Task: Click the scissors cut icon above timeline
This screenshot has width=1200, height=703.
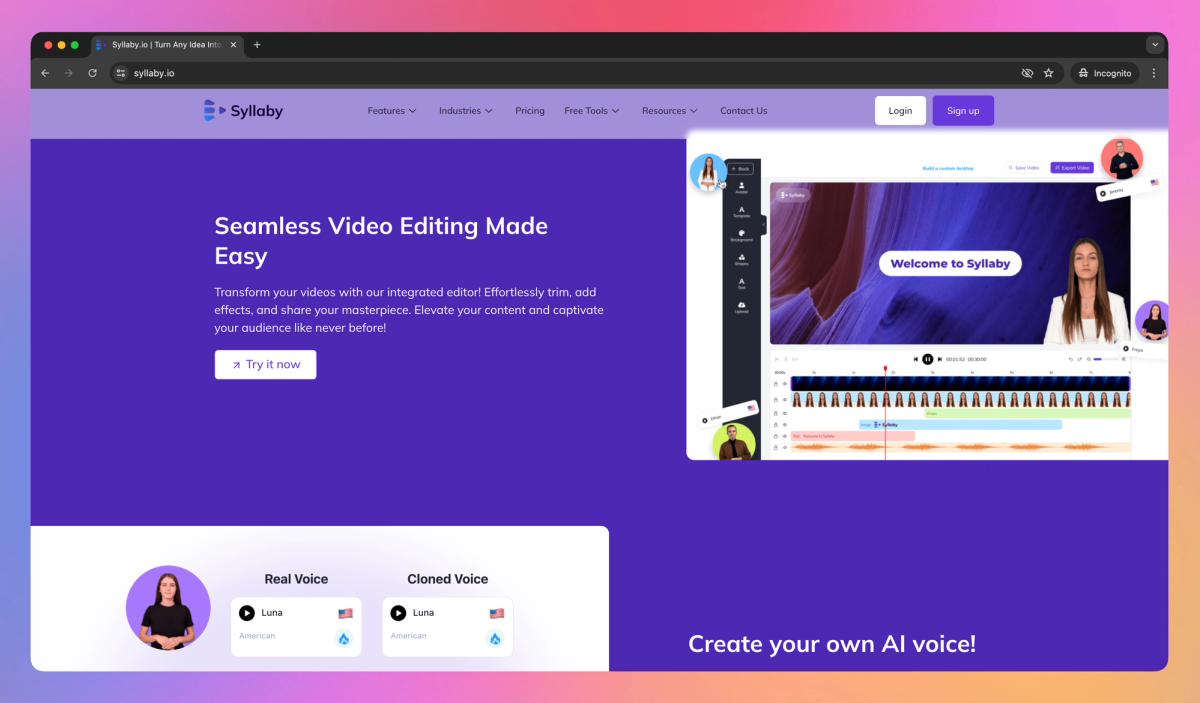Action: pyautogui.click(x=777, y=359)
